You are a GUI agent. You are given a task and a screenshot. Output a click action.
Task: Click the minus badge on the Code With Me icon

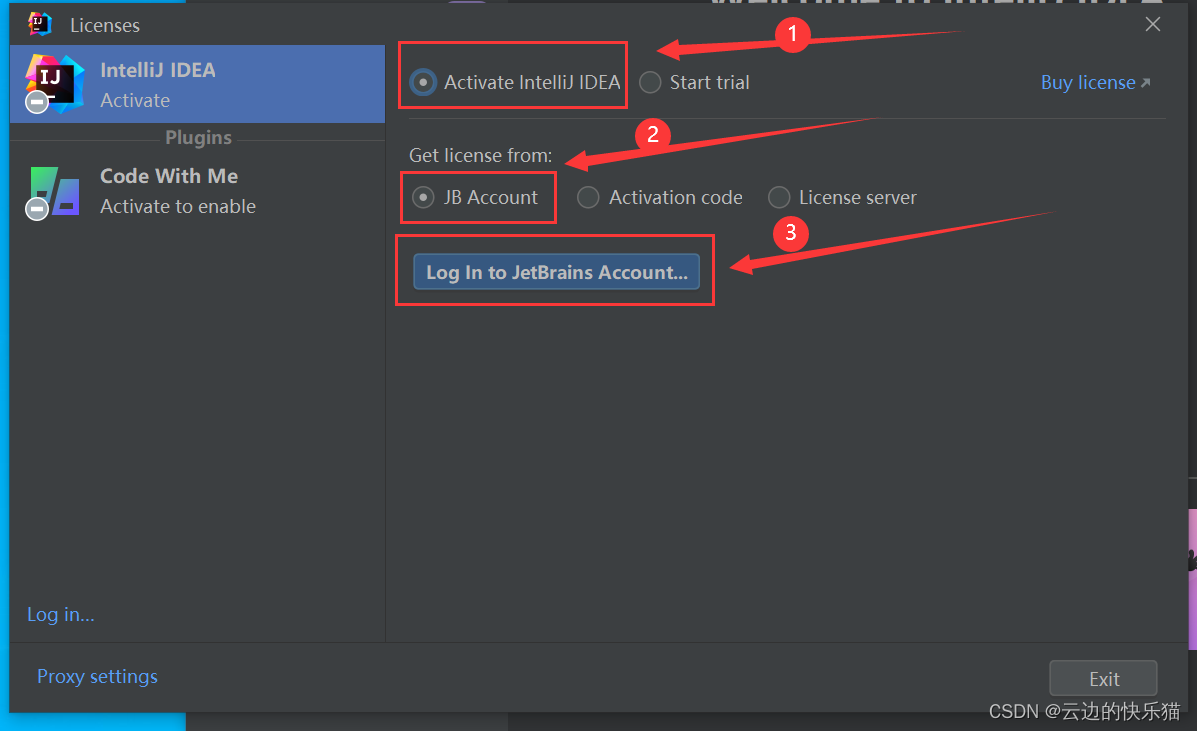click(x=37, y=208)
